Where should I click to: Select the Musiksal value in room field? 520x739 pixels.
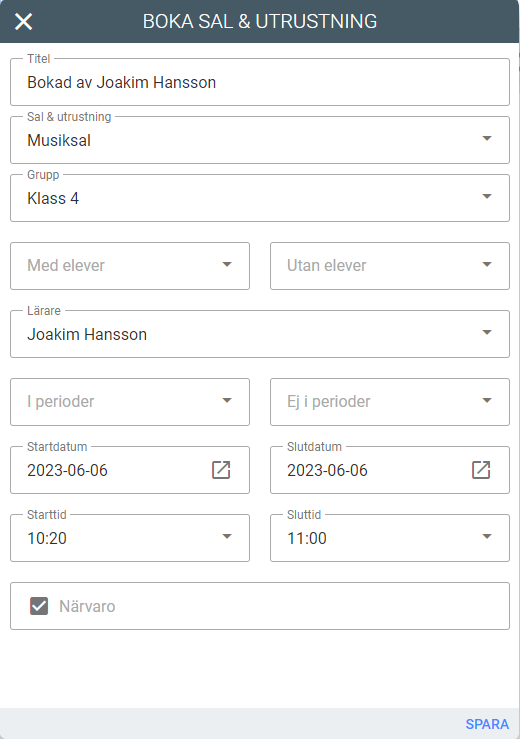tap(59, 140)
